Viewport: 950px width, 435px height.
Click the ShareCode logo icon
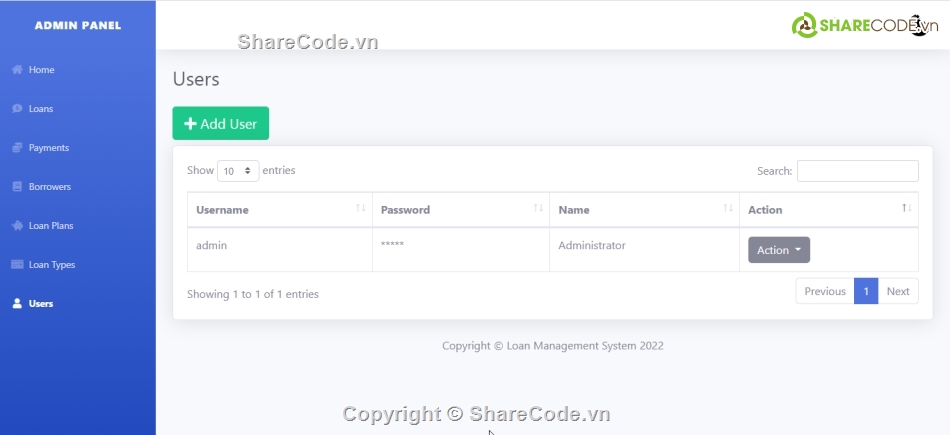pyautogui.click(x=804, y=26)
